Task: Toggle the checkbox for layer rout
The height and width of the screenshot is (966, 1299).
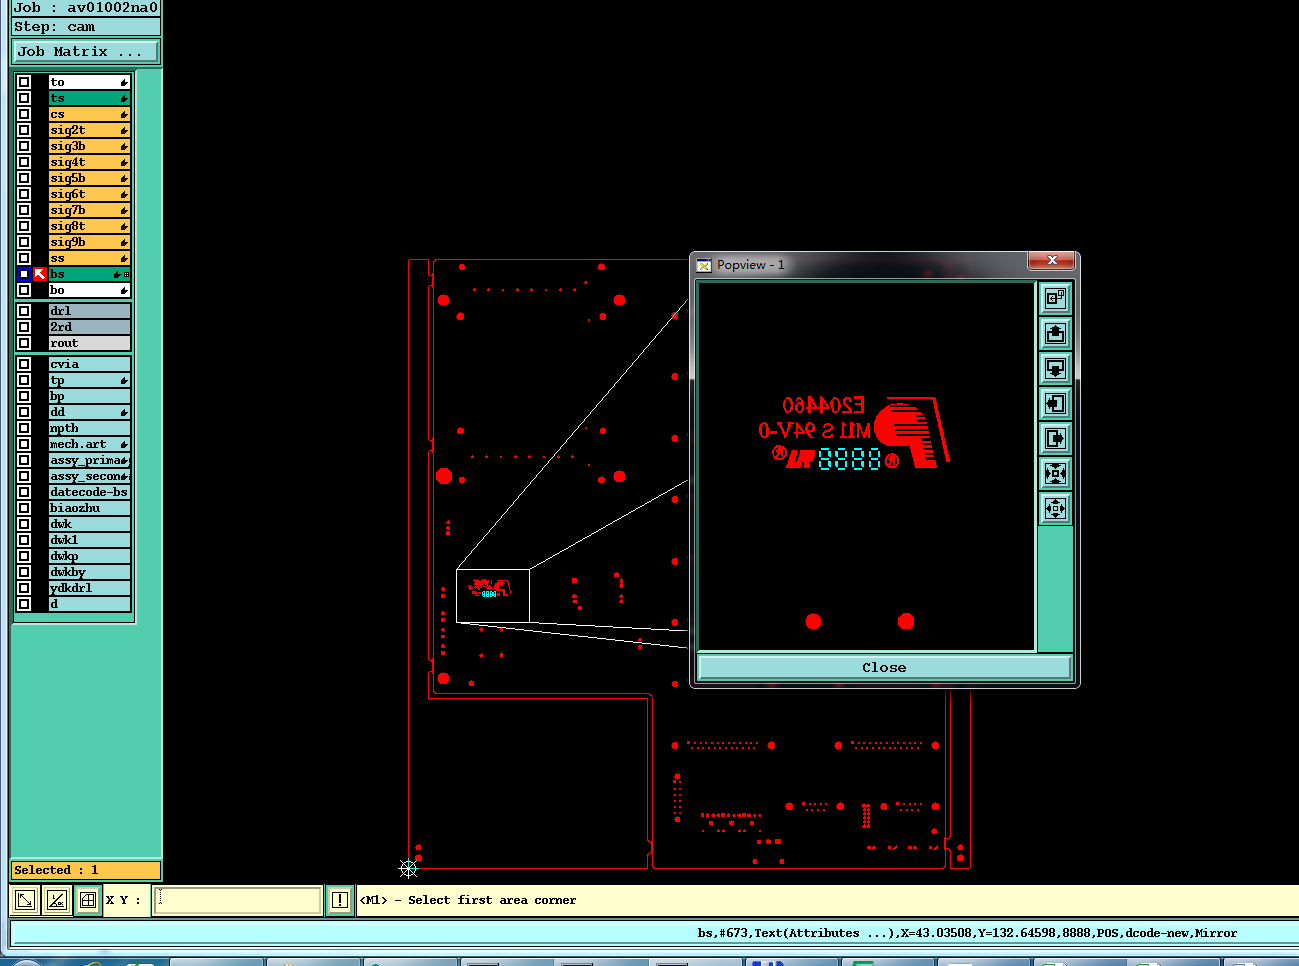Action: [24, 343]
